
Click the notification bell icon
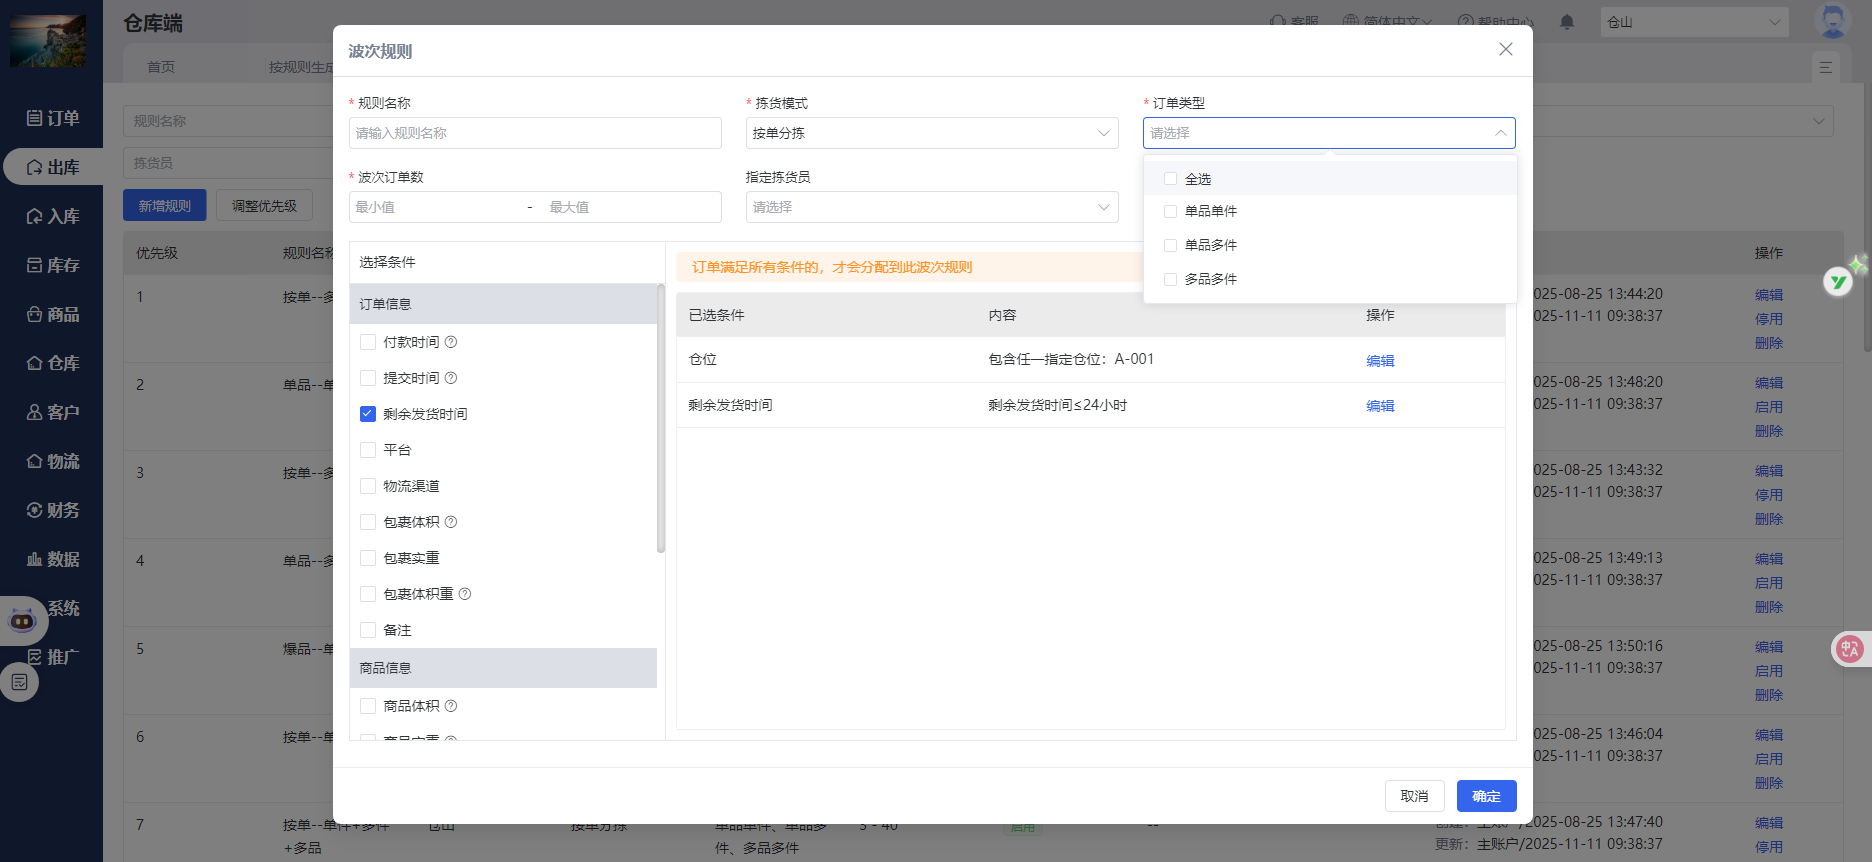(1567, 22)
